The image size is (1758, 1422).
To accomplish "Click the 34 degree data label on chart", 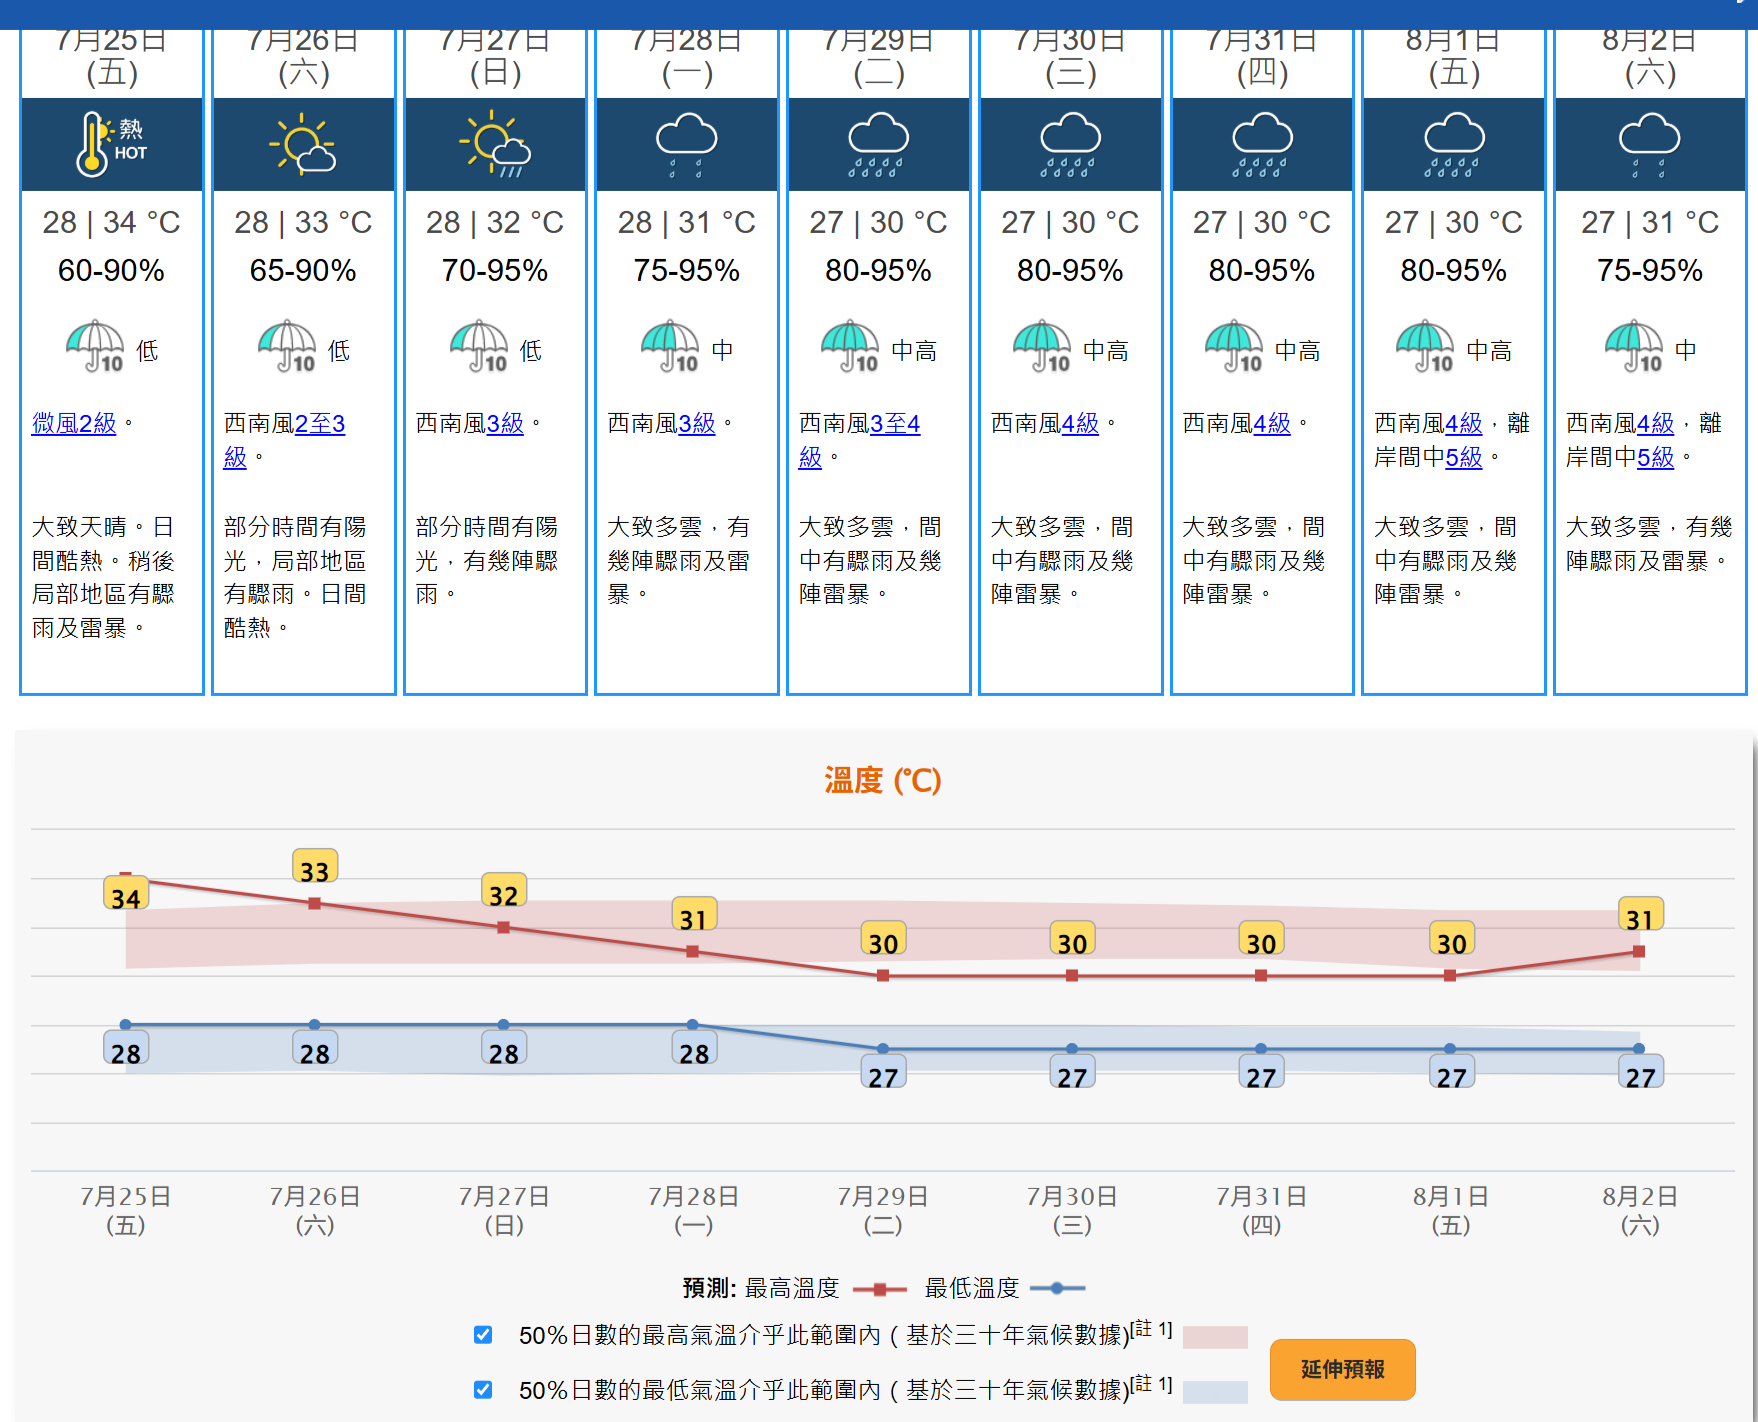I will click(x=126, y=897).
